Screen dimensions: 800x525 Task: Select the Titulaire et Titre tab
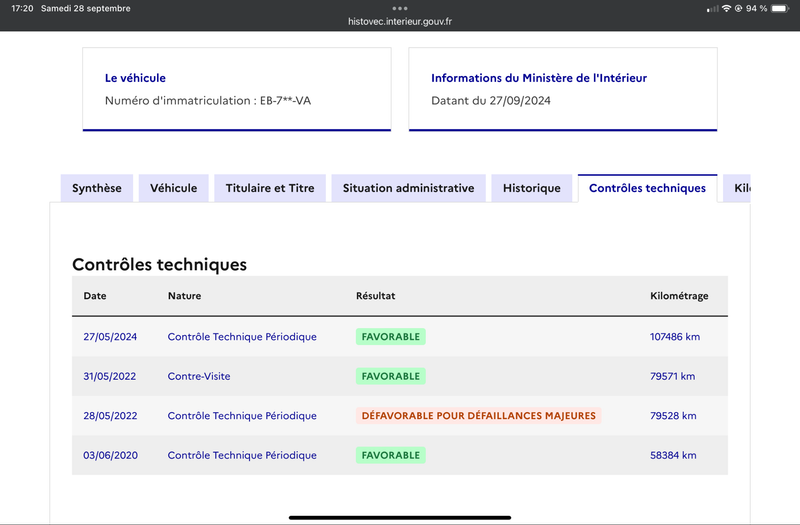click(x=270, y=188)
